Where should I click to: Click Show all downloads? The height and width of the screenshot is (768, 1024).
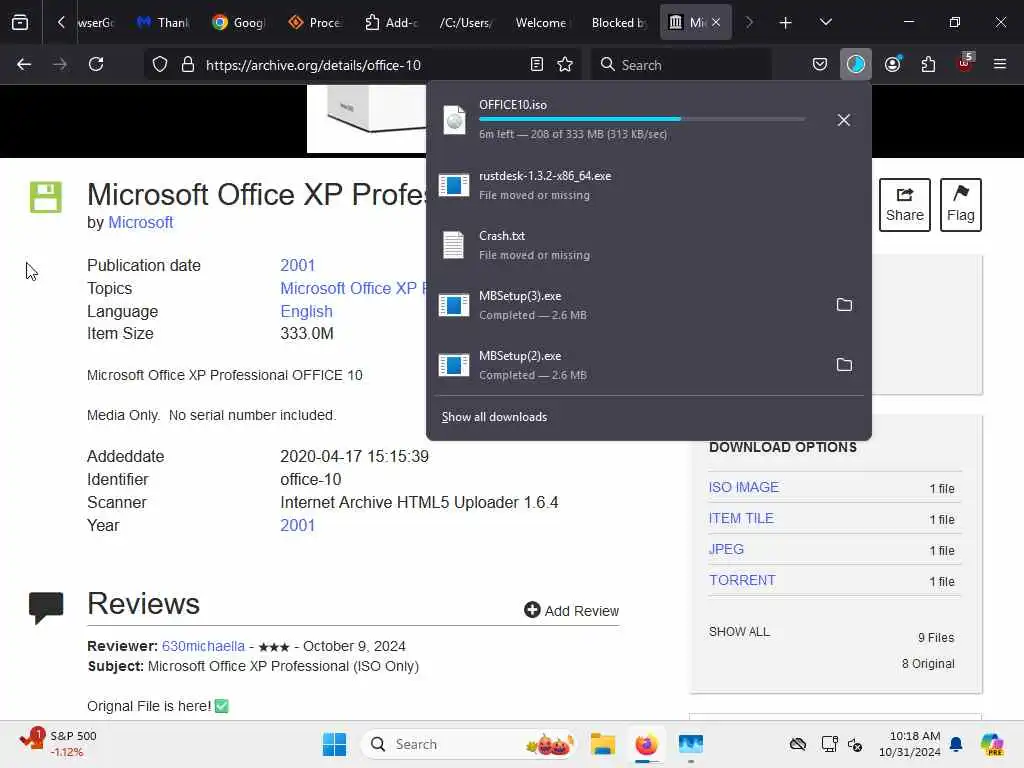click(494, 417)
